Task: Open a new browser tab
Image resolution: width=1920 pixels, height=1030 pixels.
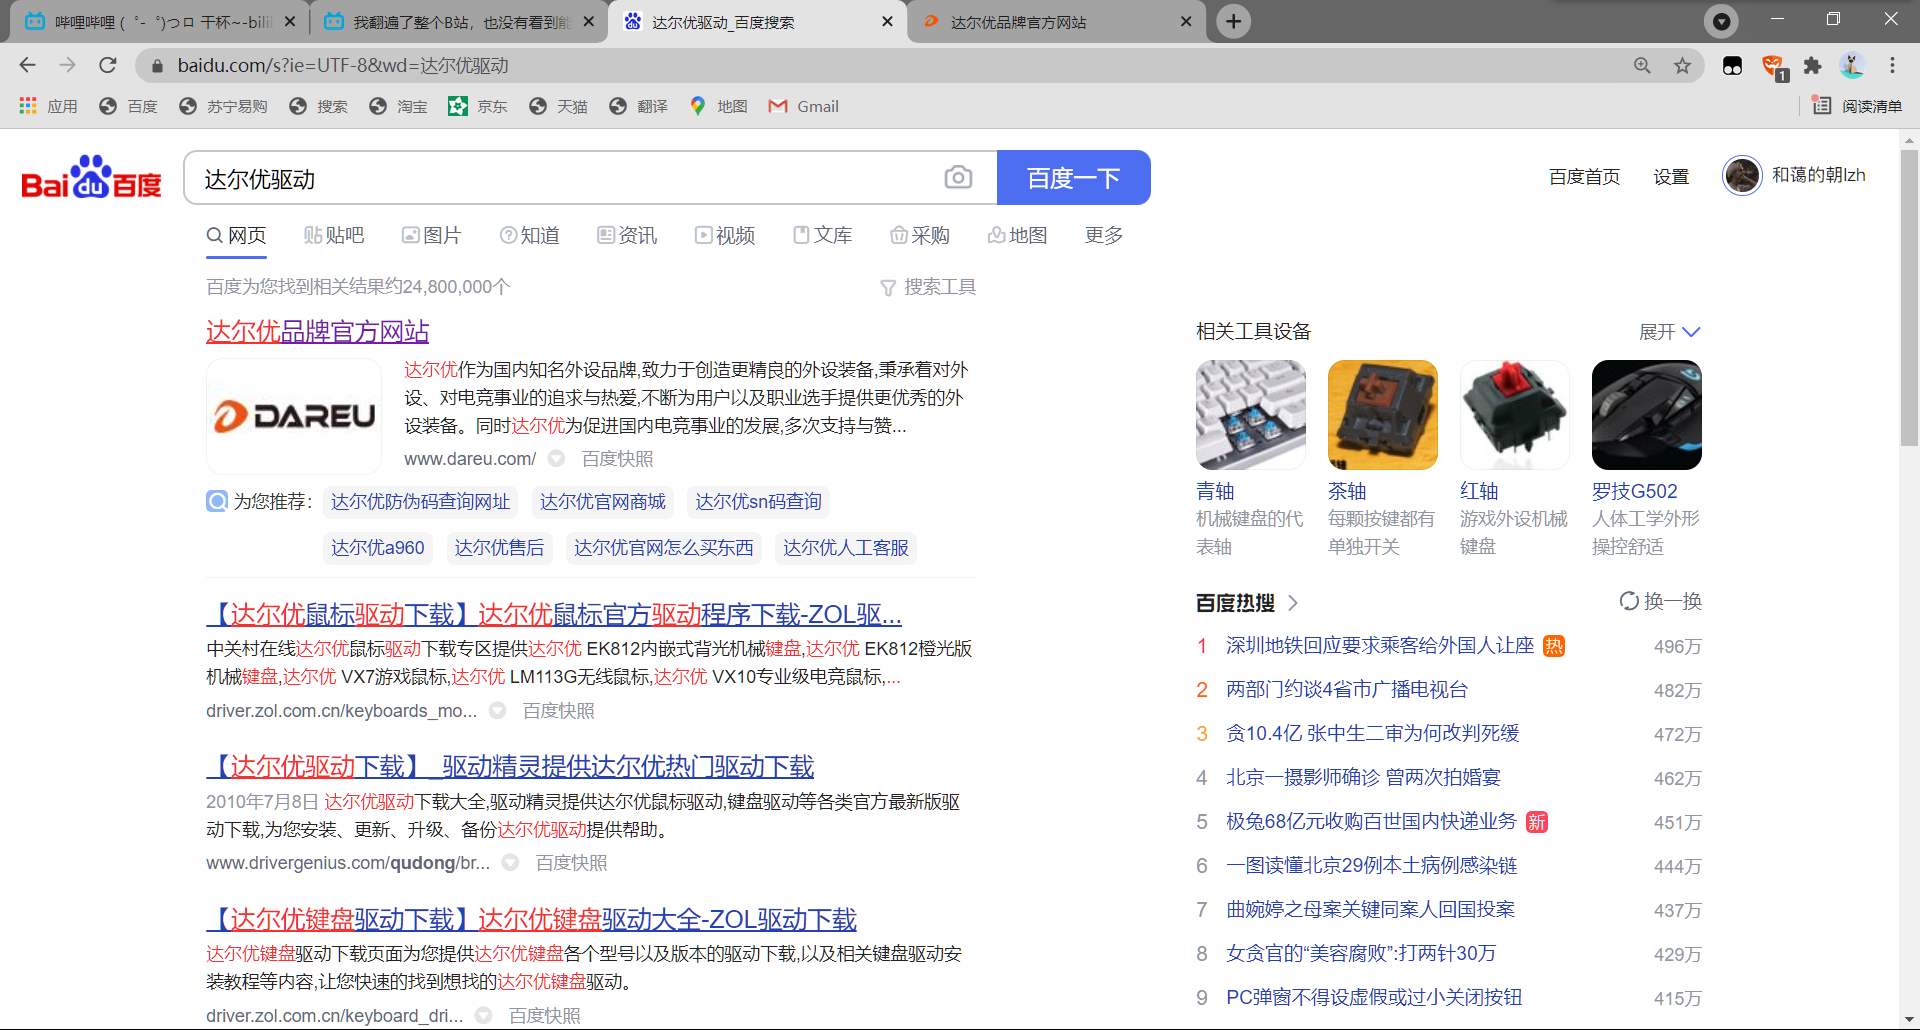Action: click(1234, 21)
